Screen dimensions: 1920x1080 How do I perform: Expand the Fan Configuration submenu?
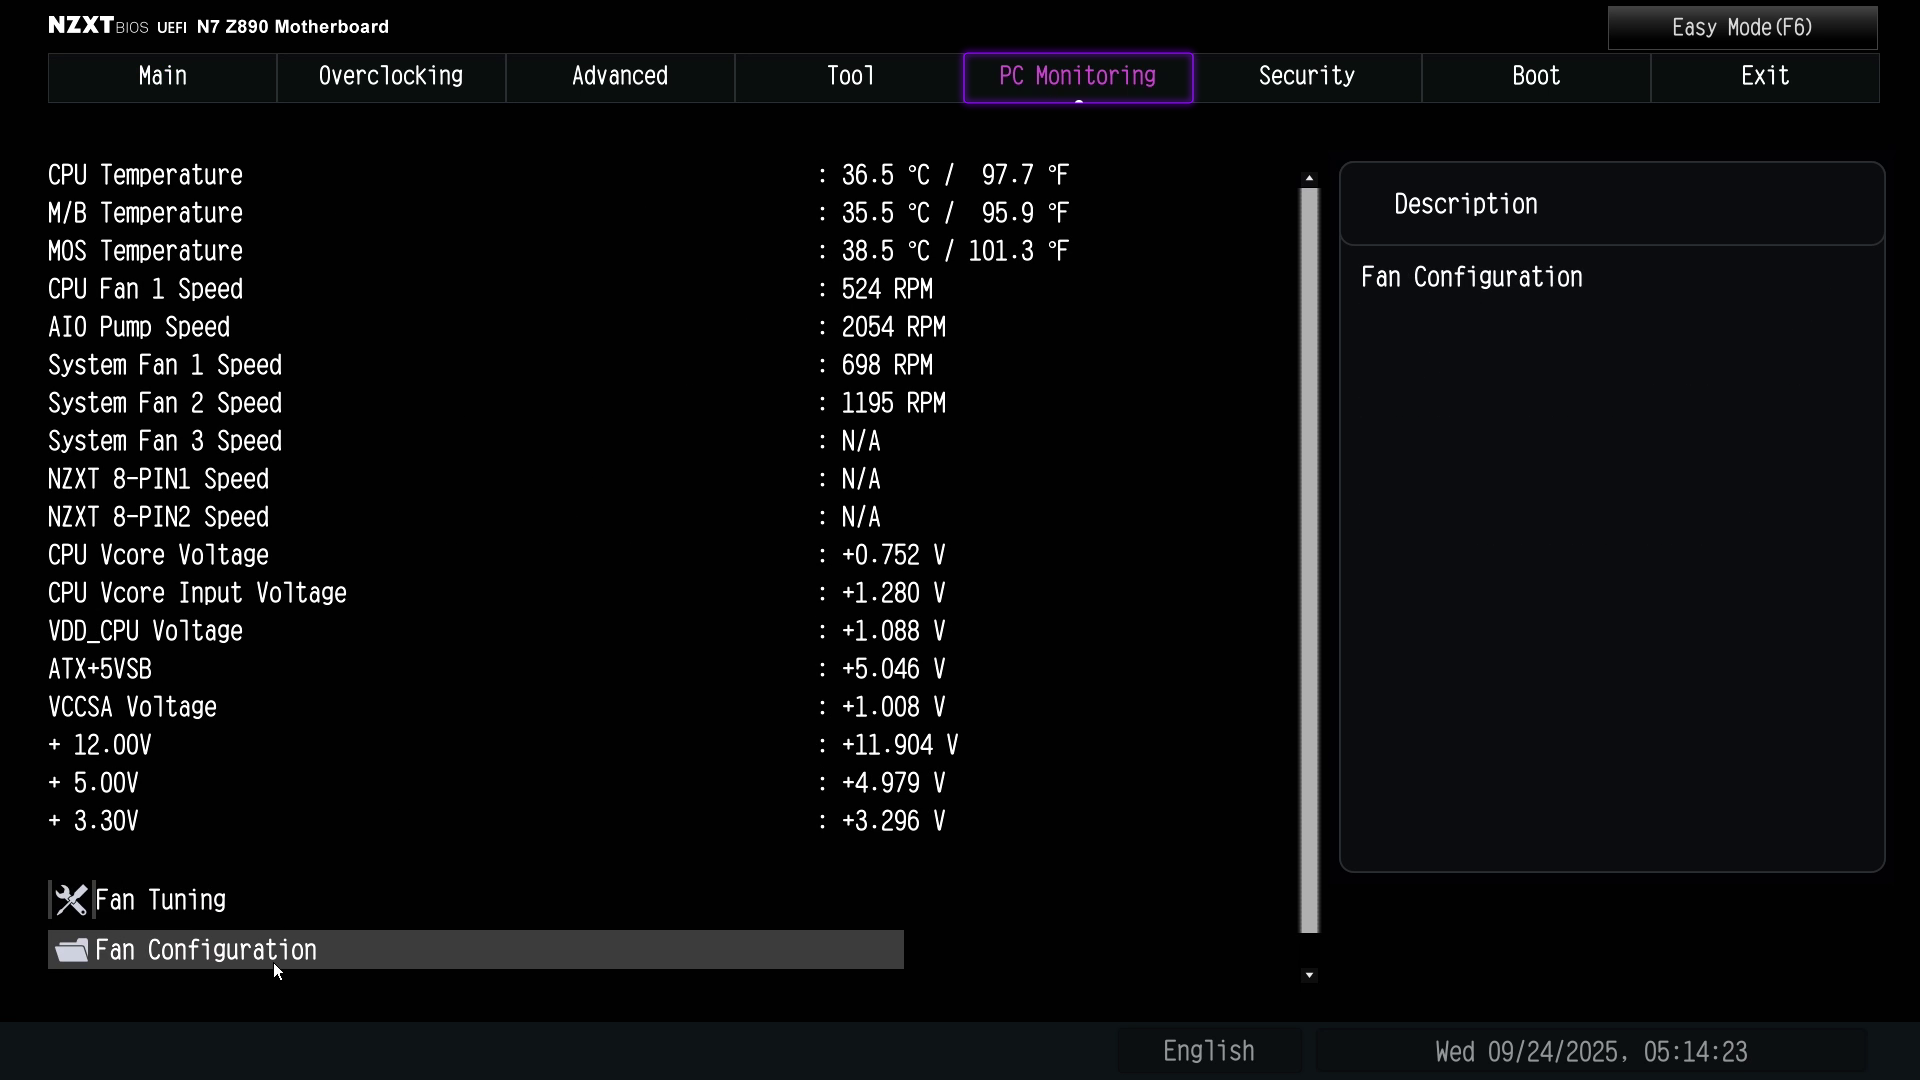click(206, 950)
